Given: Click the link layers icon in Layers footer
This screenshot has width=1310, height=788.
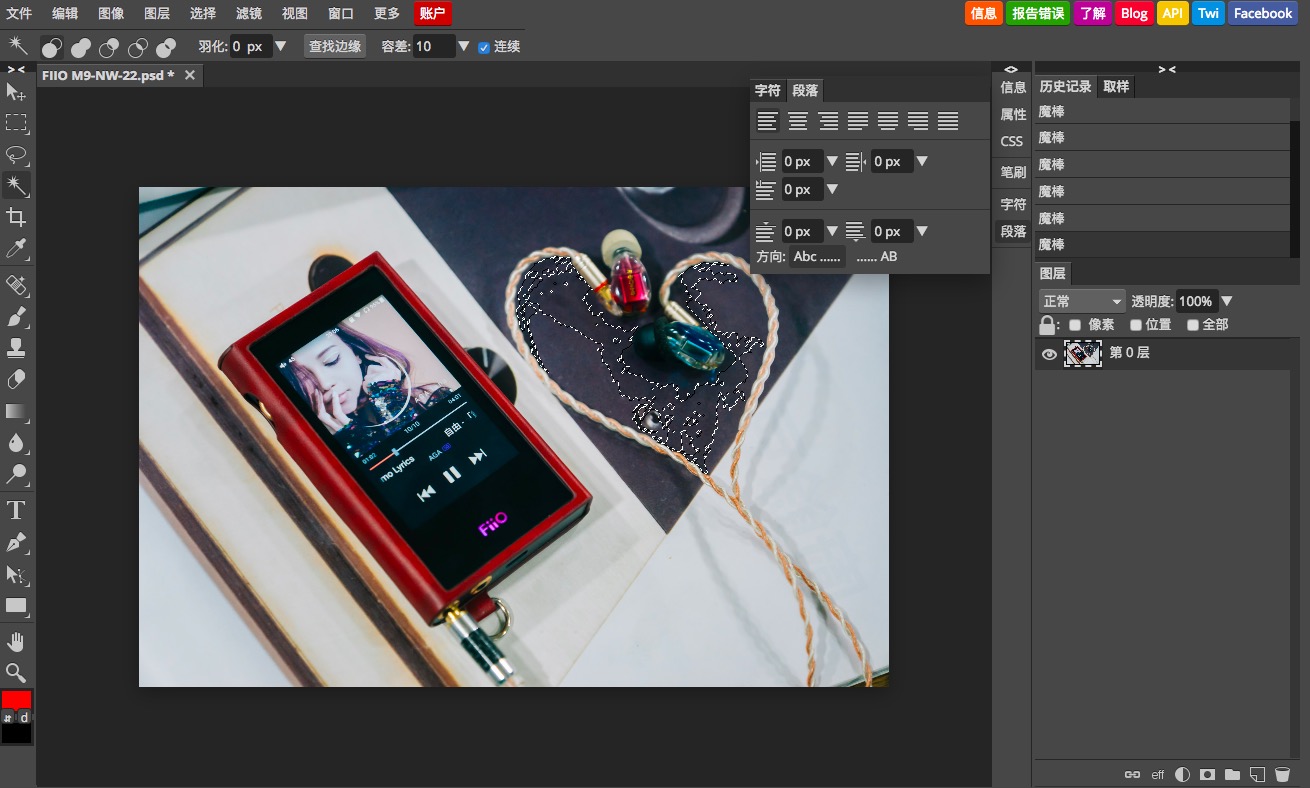Looking at the screenshot, I should click(x=1132, y=774).
